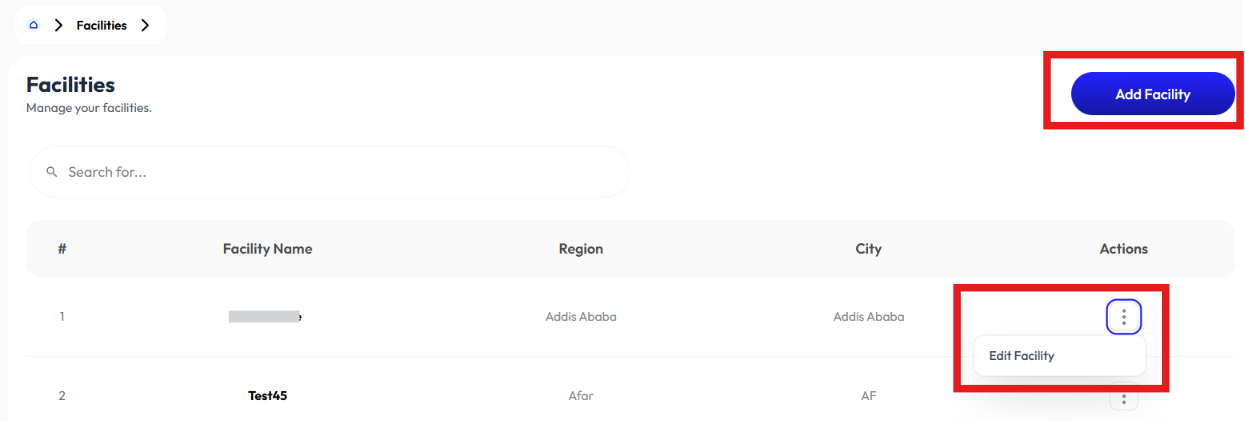Screen dimensions: 1245x421
Task: Open the Test45 facility name
Action: pos(267,396)
